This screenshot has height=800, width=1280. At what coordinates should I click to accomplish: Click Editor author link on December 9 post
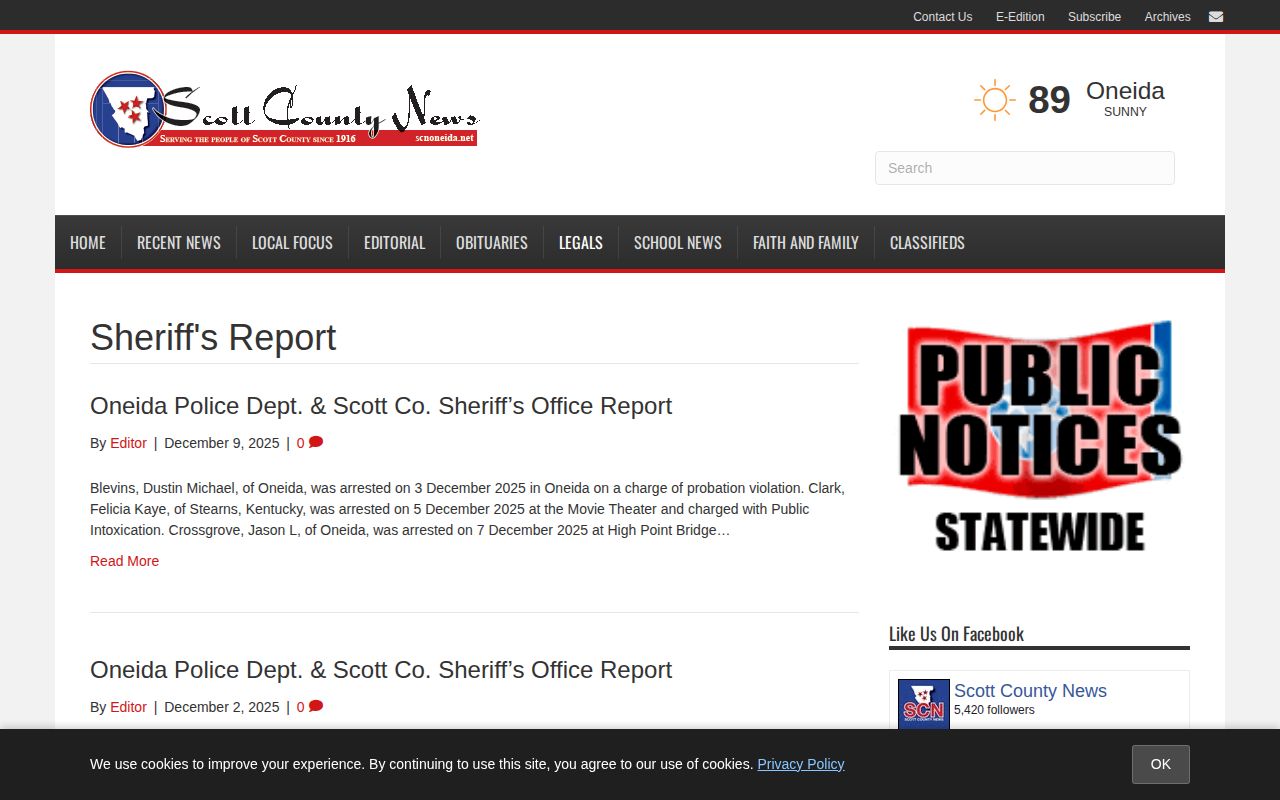128,443
